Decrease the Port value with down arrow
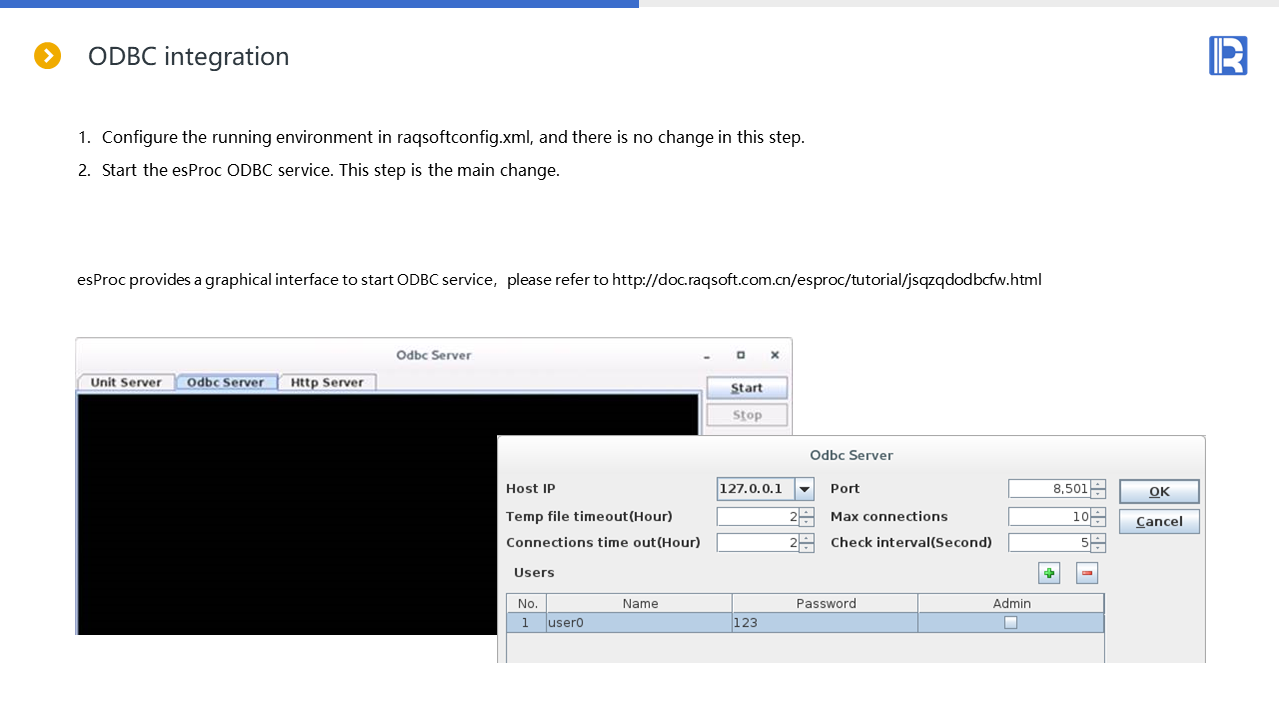 (x=1098, y=493)
